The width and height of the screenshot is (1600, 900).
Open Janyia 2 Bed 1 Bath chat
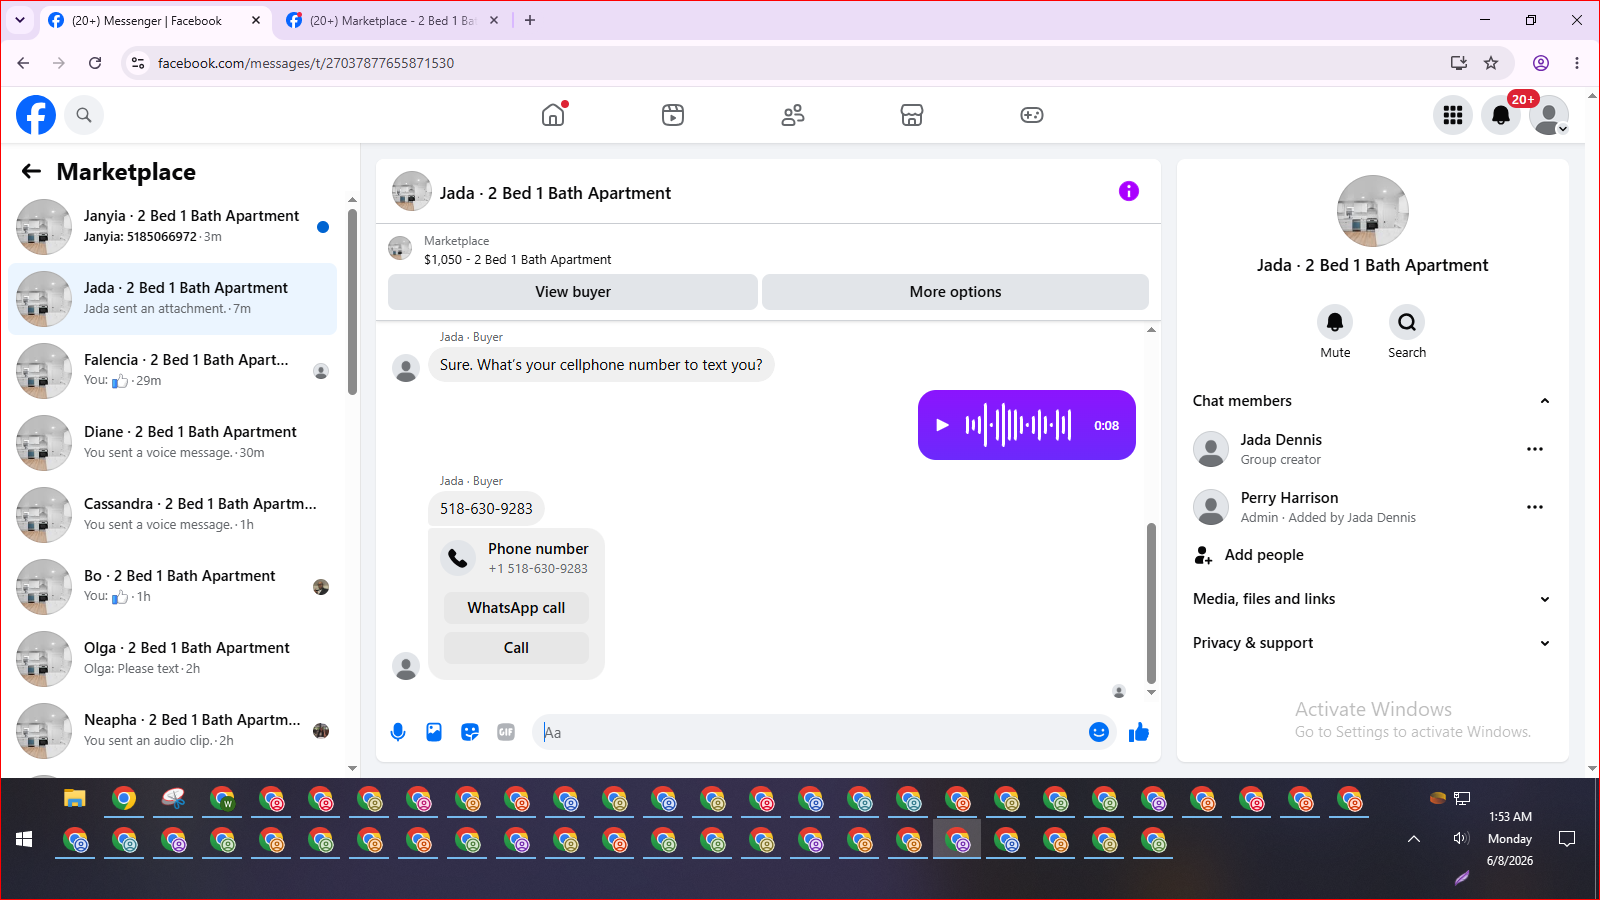point(172,227)
